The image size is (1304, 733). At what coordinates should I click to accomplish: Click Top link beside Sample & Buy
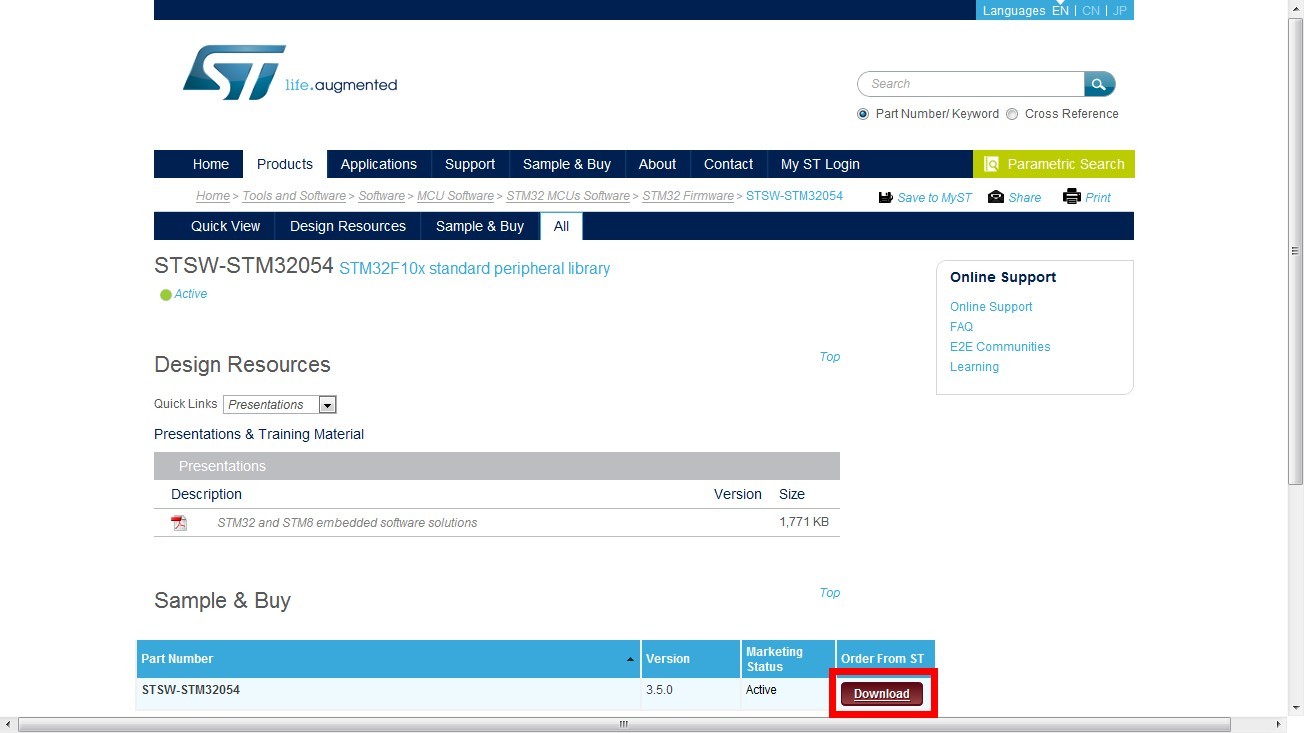(x=830, y=593)
